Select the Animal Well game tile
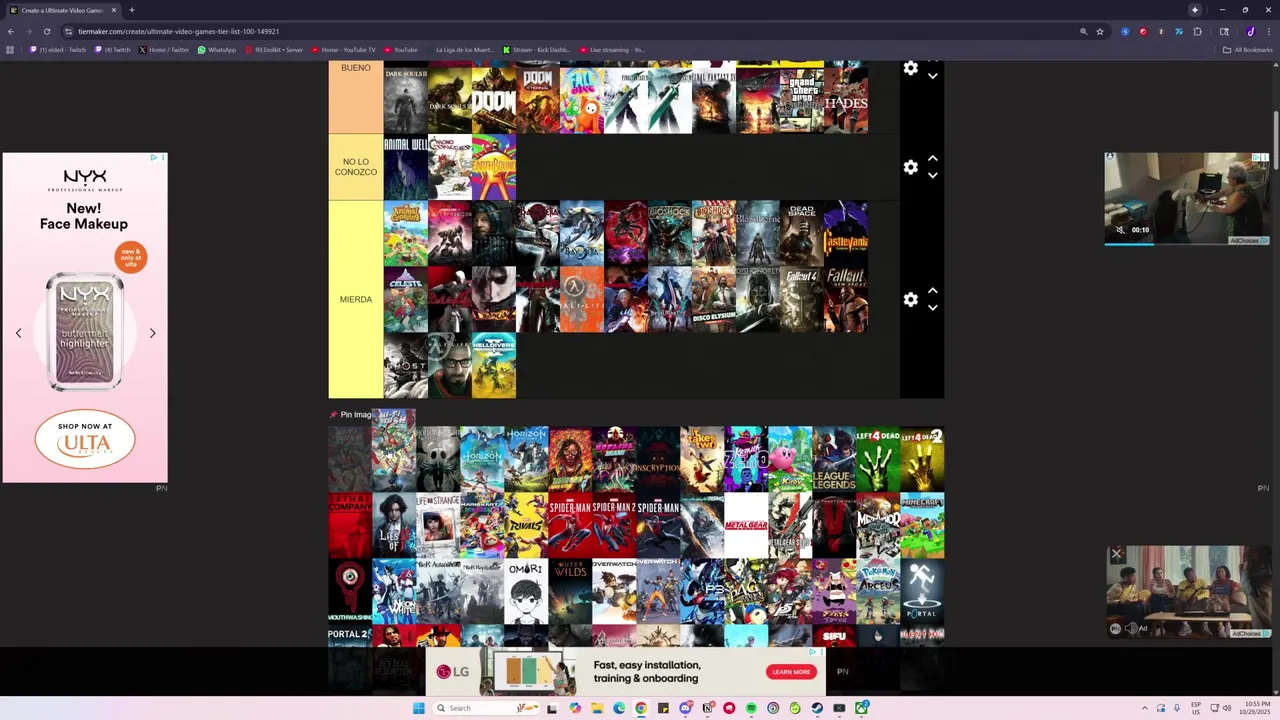The width and height of the screenshot is (1280, 720). coord(406,167)
